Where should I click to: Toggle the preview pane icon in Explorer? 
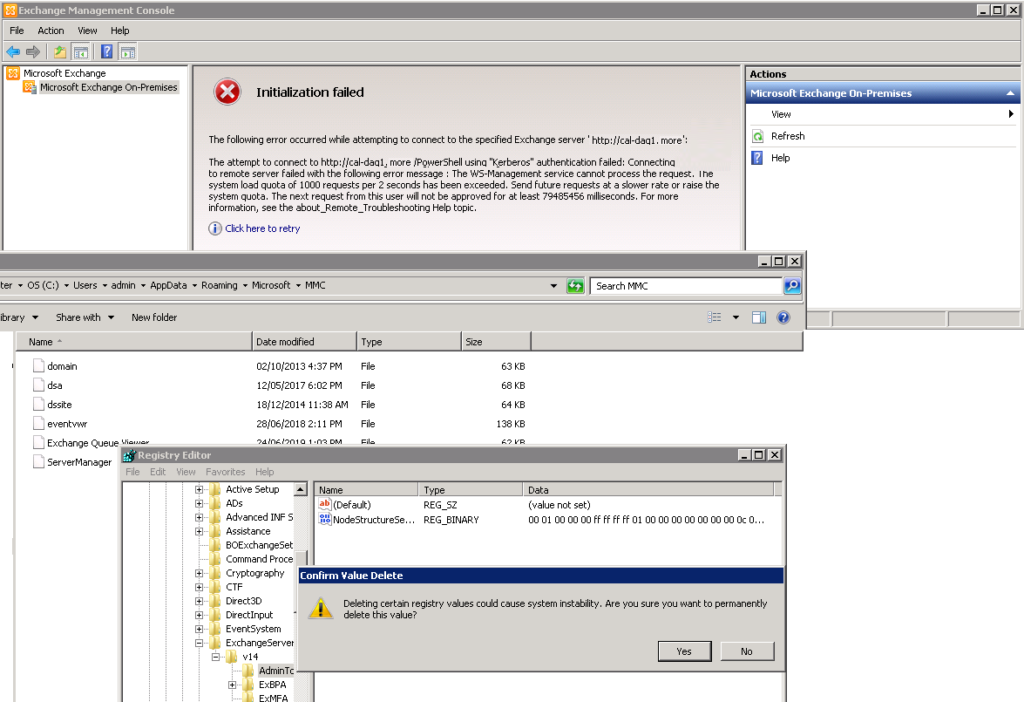pyautogui.click(x=759, y=317)
